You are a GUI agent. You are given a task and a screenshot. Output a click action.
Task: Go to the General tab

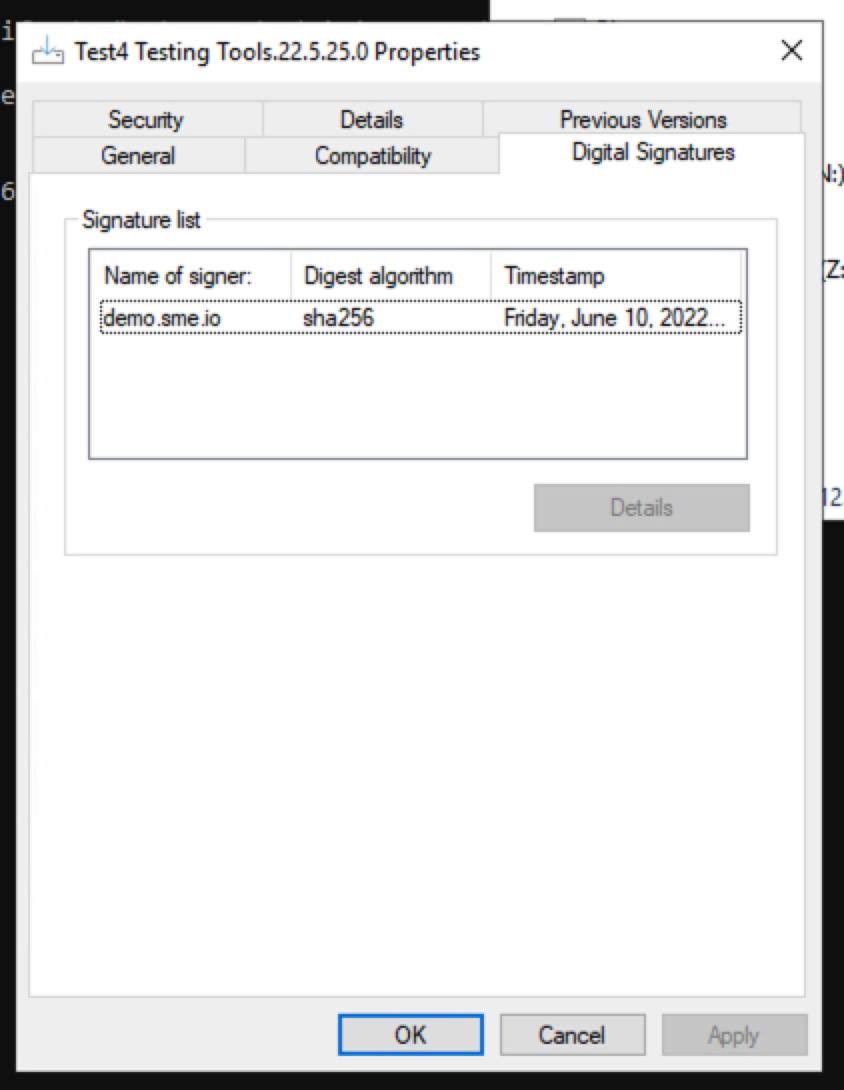pyautogui.click(x=138, y=155)
